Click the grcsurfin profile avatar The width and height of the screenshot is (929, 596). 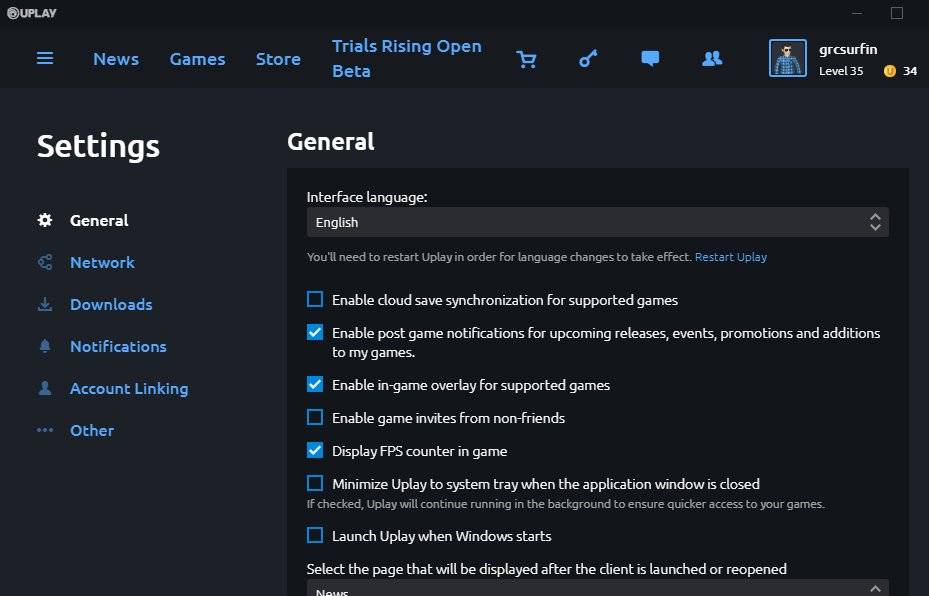click(x=788, y=59)
